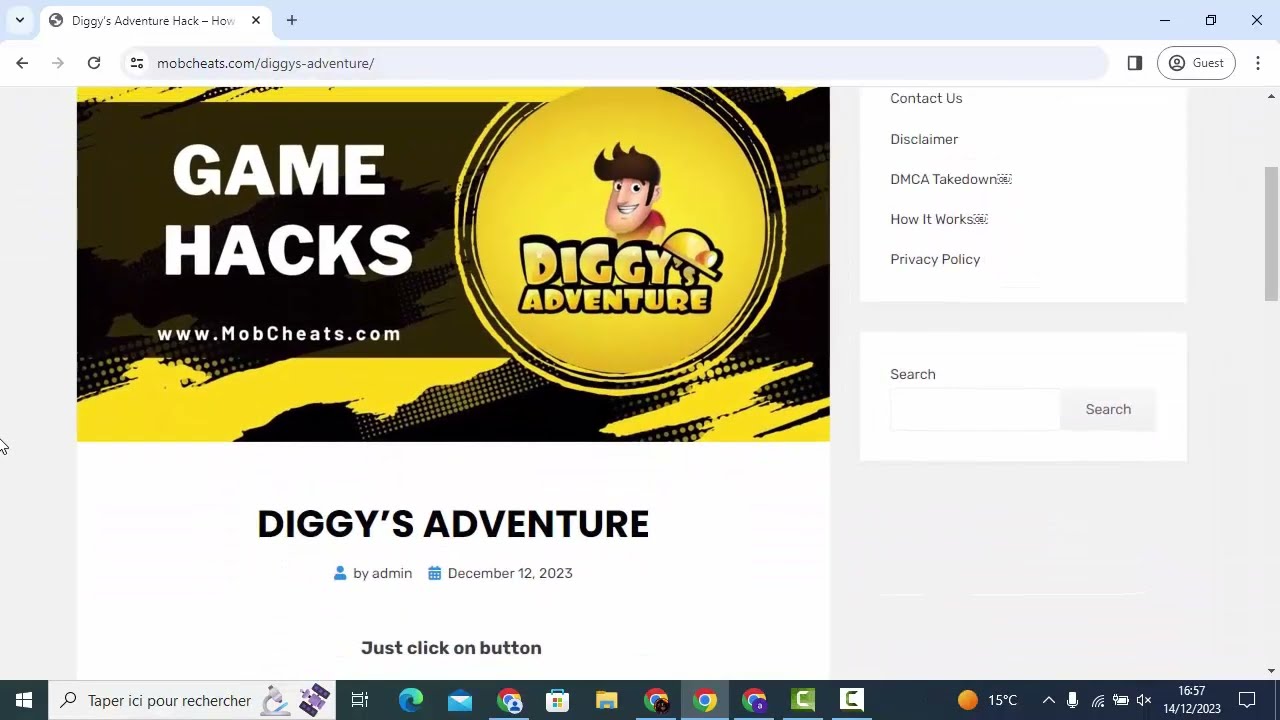Open the white Camtasia recorder taskbar icon
The width and height of the screenshot is (1280, 720).
852,700
